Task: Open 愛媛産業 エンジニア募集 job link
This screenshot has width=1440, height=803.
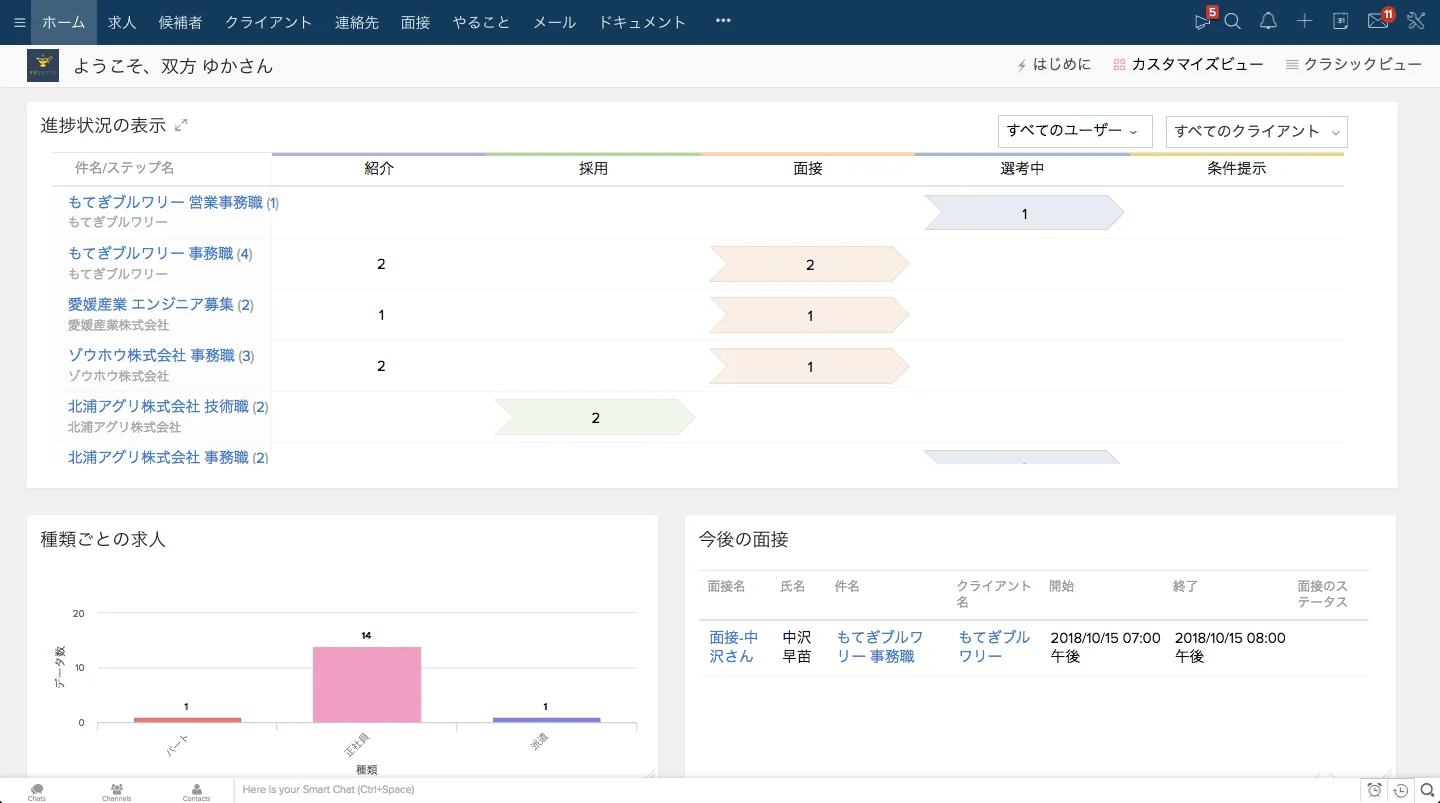Action: [x=150, y=304]
